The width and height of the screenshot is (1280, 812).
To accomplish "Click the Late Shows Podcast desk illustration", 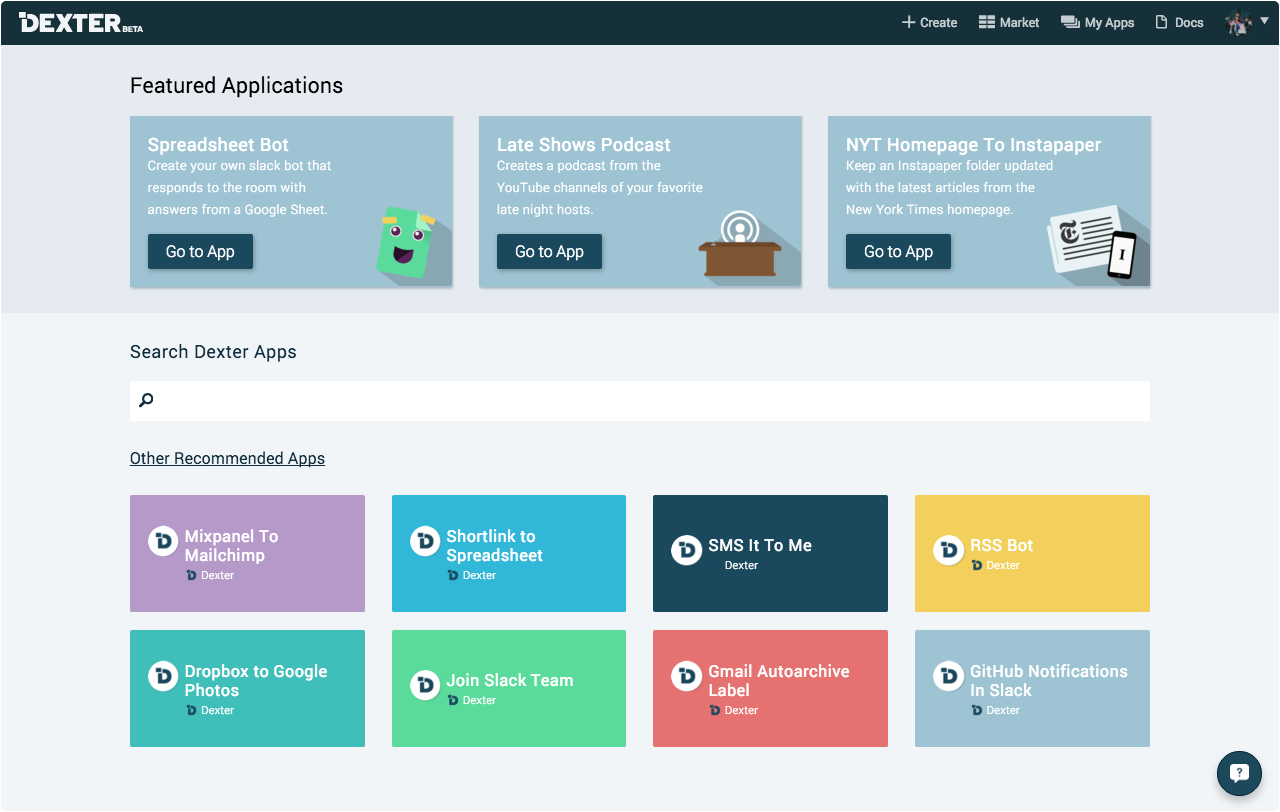I will coord(740,244).
